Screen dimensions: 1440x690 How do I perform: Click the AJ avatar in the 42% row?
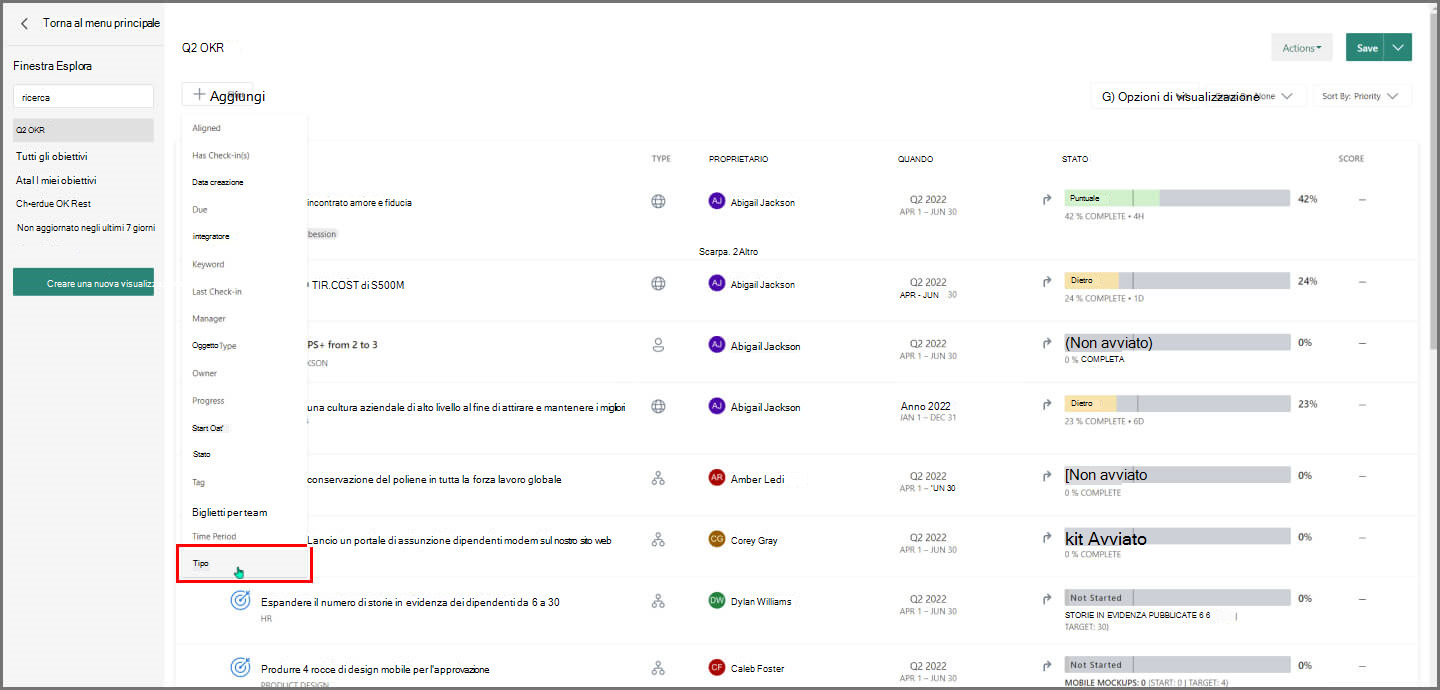tap(716, 201)
